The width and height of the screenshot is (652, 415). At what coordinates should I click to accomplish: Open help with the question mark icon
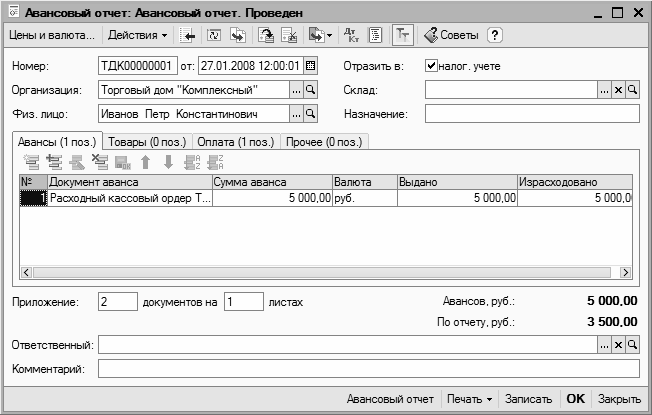click(x=494, y=35)
